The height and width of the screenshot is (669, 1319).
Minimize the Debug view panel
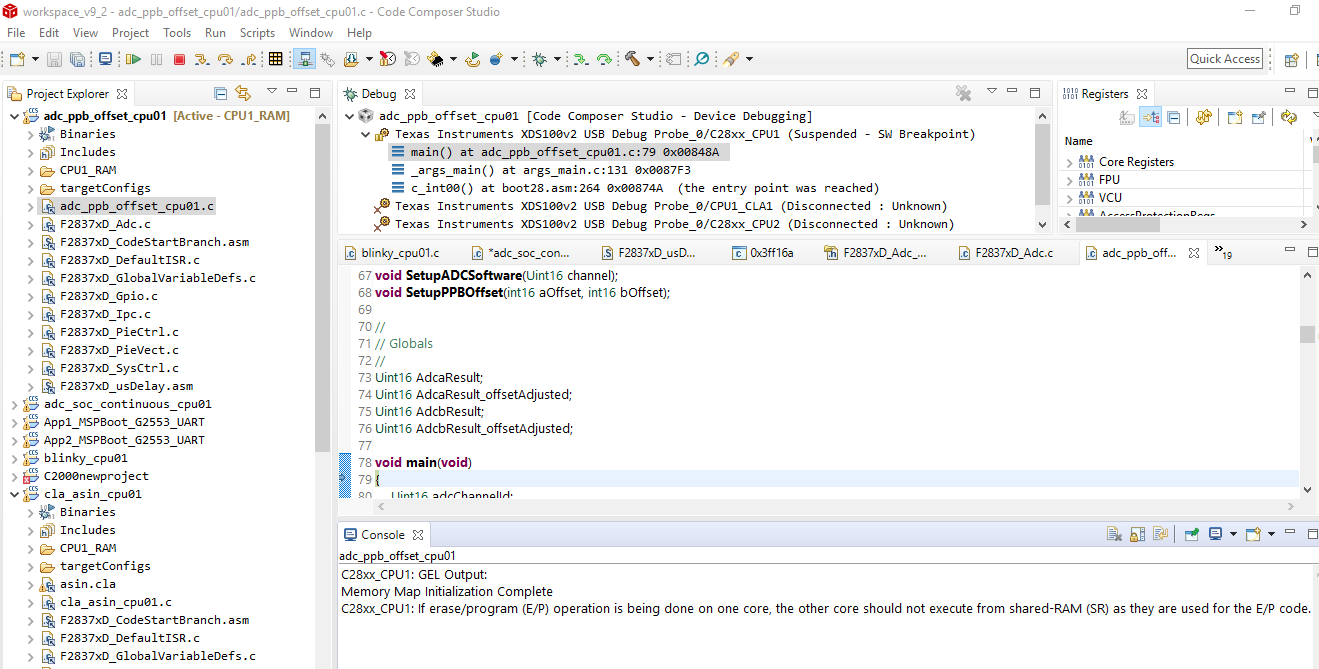click(1012, 90)
